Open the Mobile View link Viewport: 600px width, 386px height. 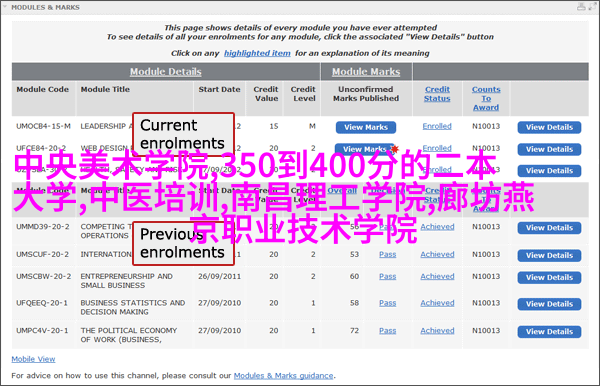[x=33, y=359]
